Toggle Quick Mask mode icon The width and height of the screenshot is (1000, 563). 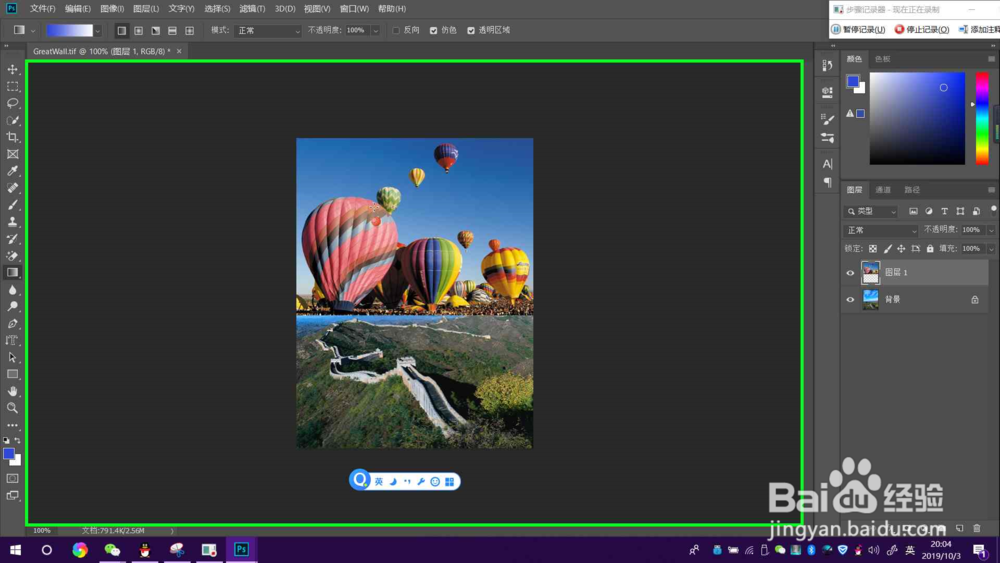pos(12,478)
